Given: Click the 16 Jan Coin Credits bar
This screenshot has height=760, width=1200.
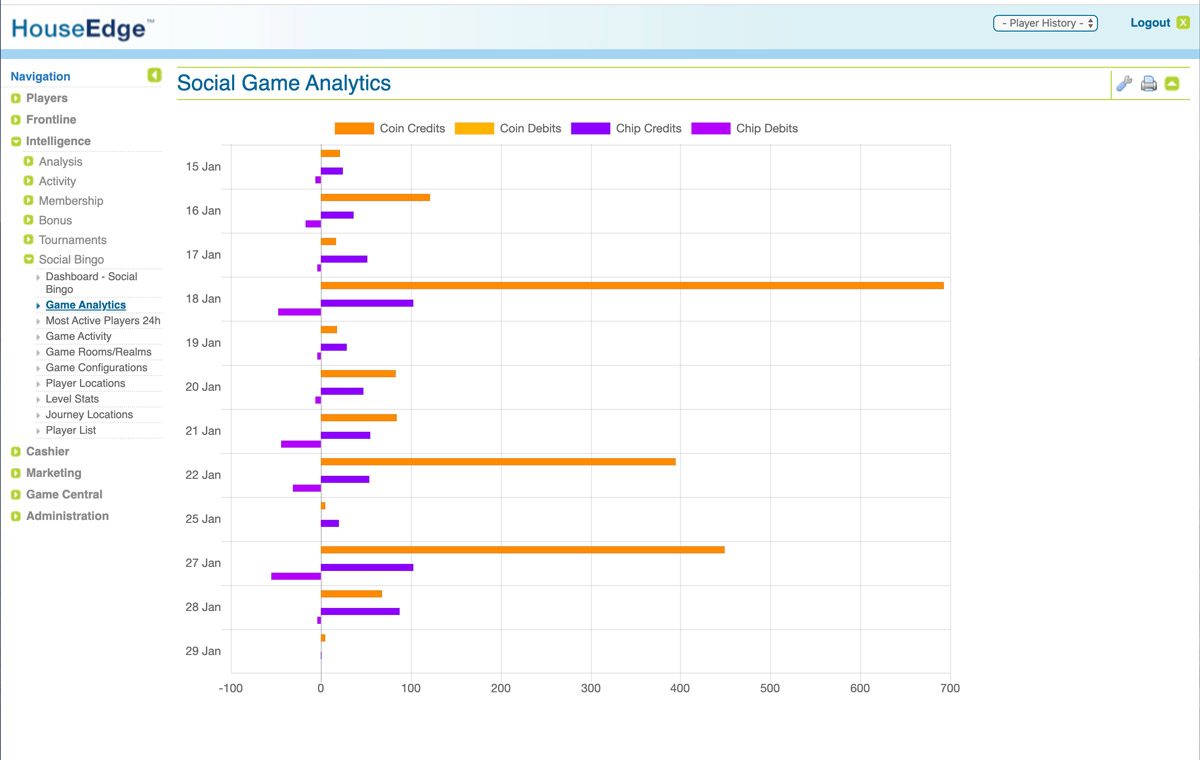Looking at the screenshot, I should (375, 198).
